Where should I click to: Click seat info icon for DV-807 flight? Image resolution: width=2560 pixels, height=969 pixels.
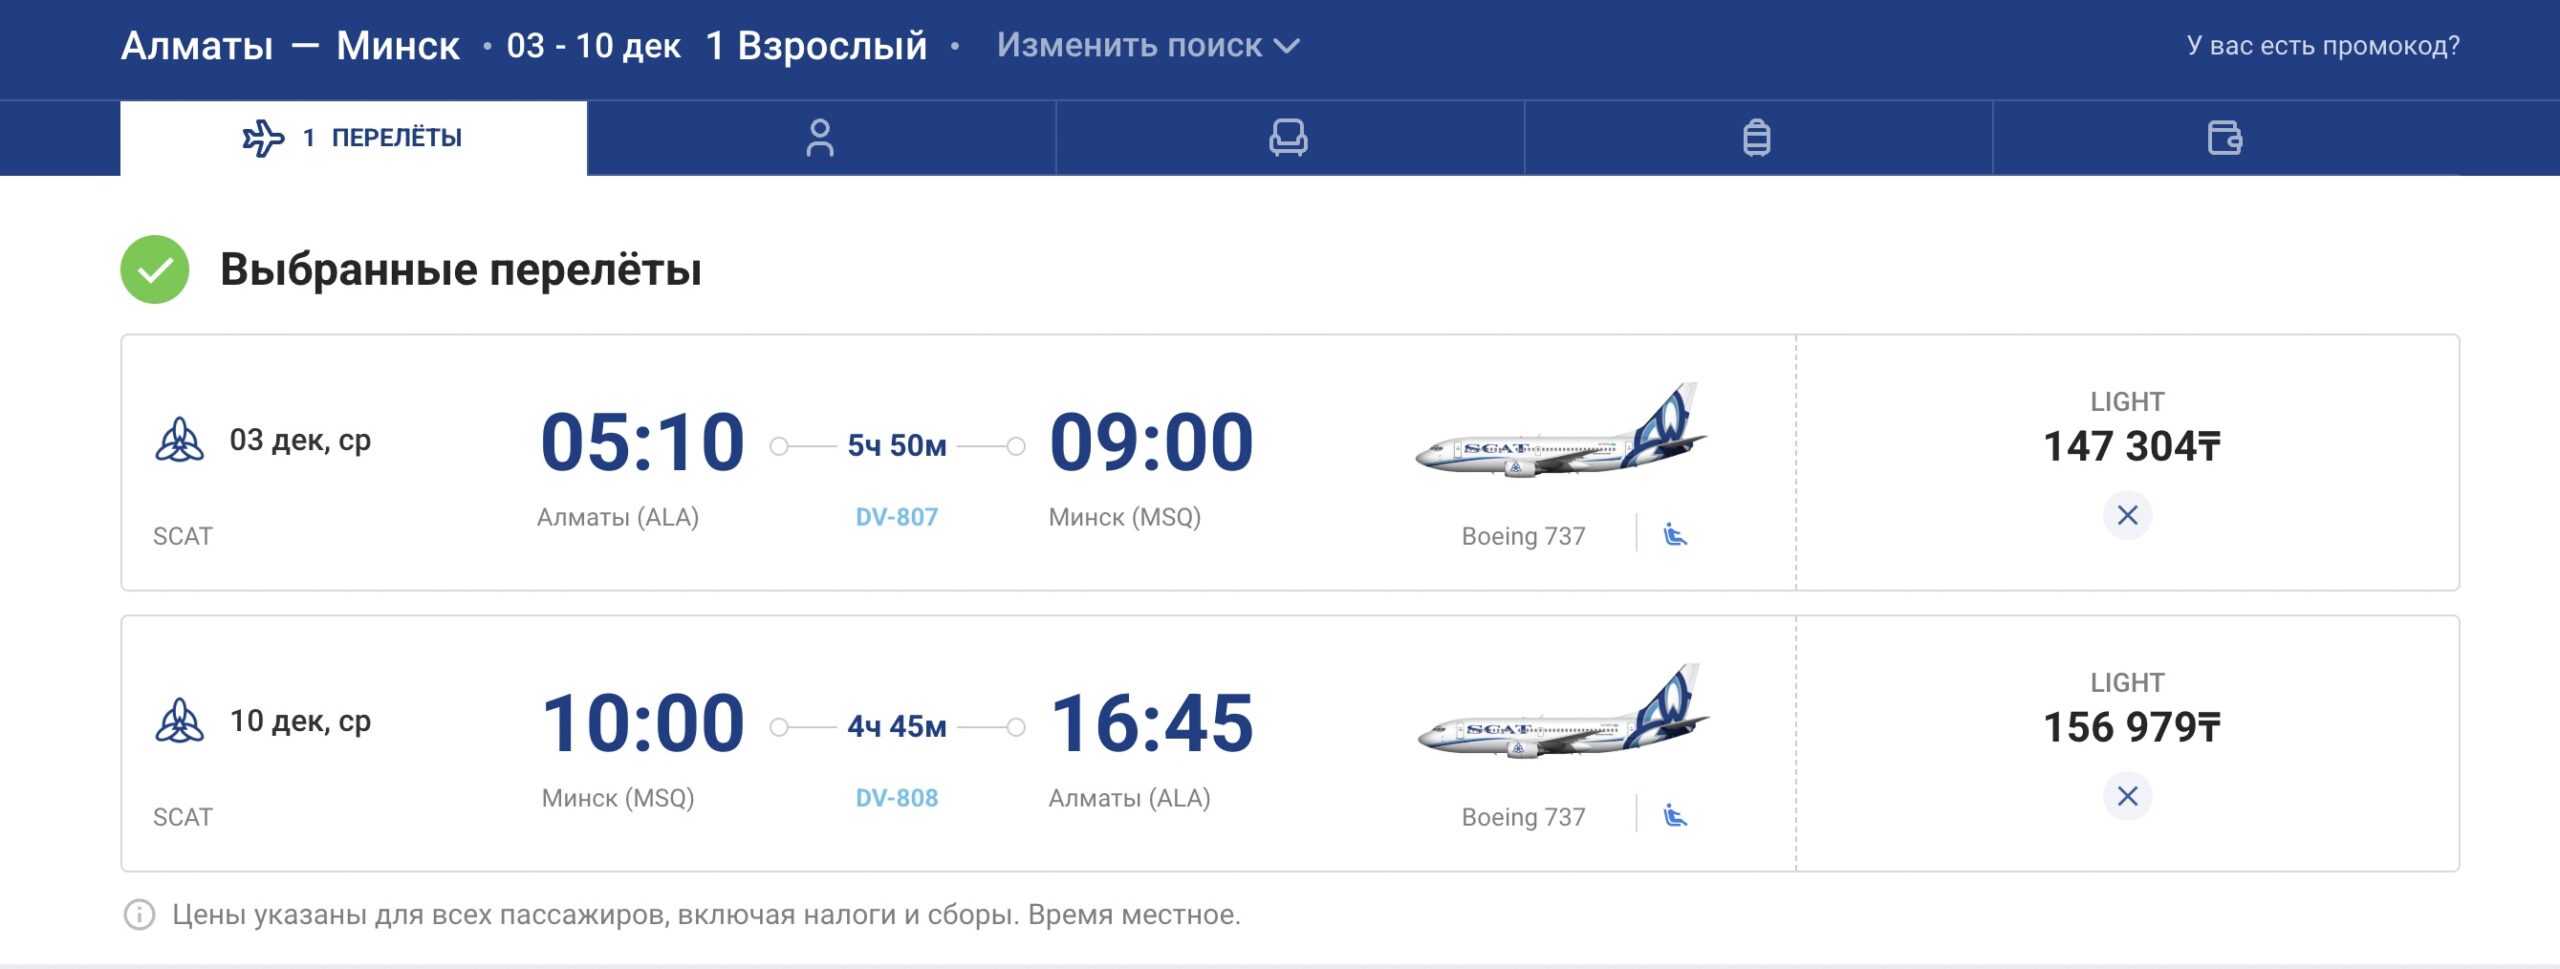[1675, 535]
